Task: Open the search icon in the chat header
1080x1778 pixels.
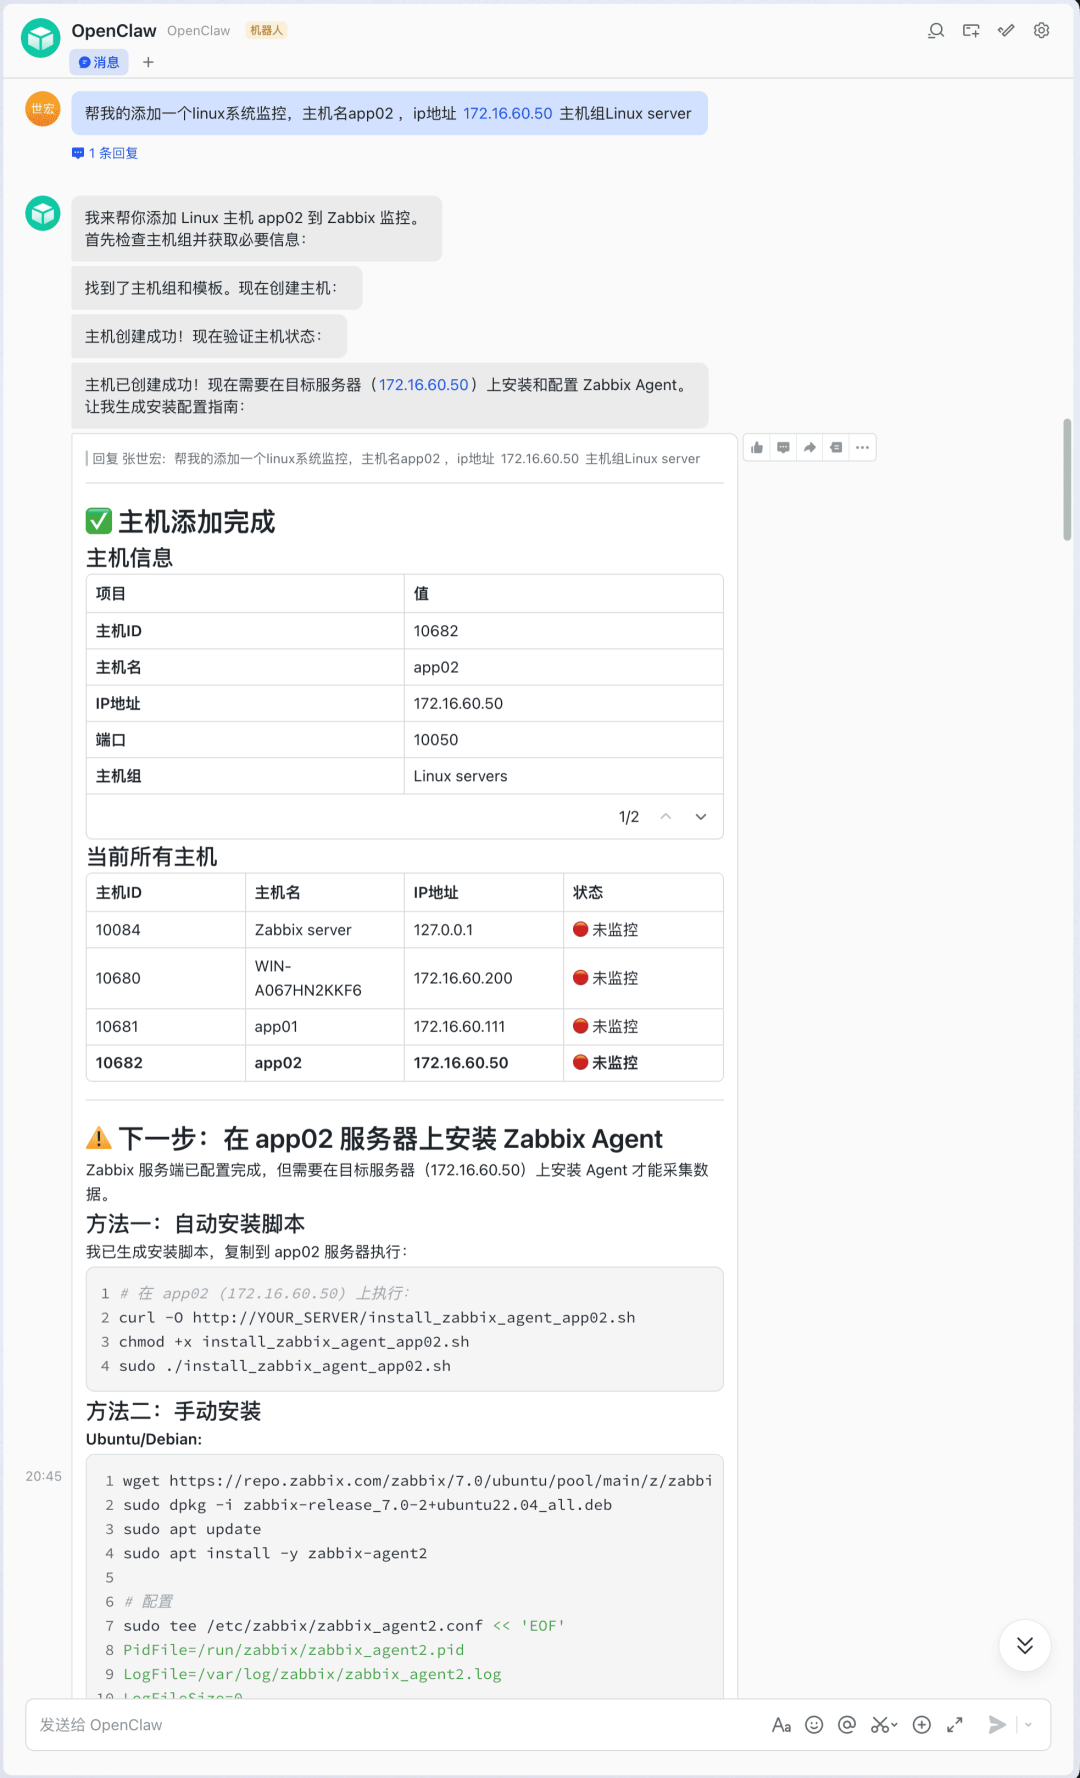Action: 936,31
